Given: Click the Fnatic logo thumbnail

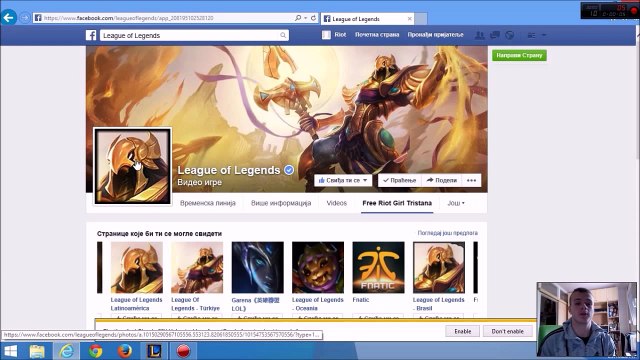Looking at the screenshot, I should coord(378,267).
